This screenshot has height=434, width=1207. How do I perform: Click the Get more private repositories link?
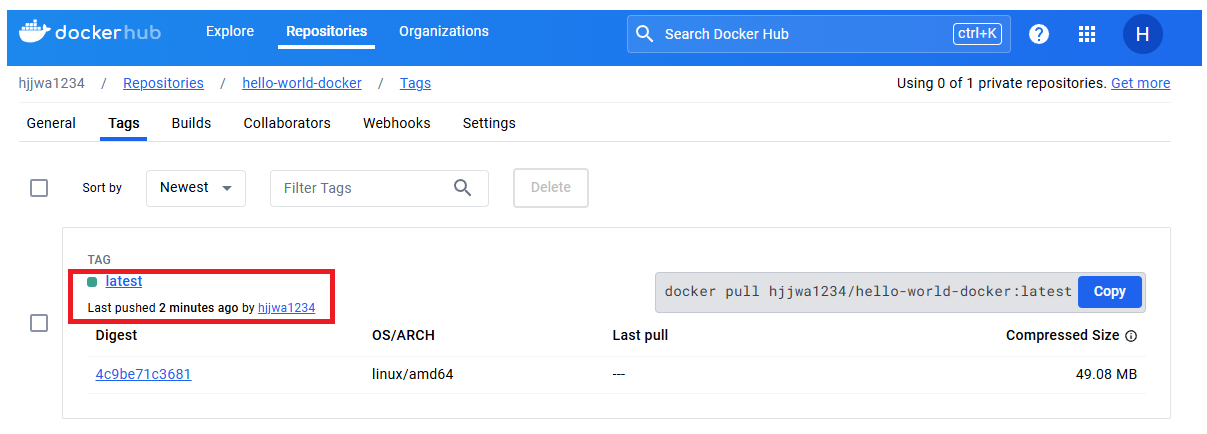(x=1140, y=83)
